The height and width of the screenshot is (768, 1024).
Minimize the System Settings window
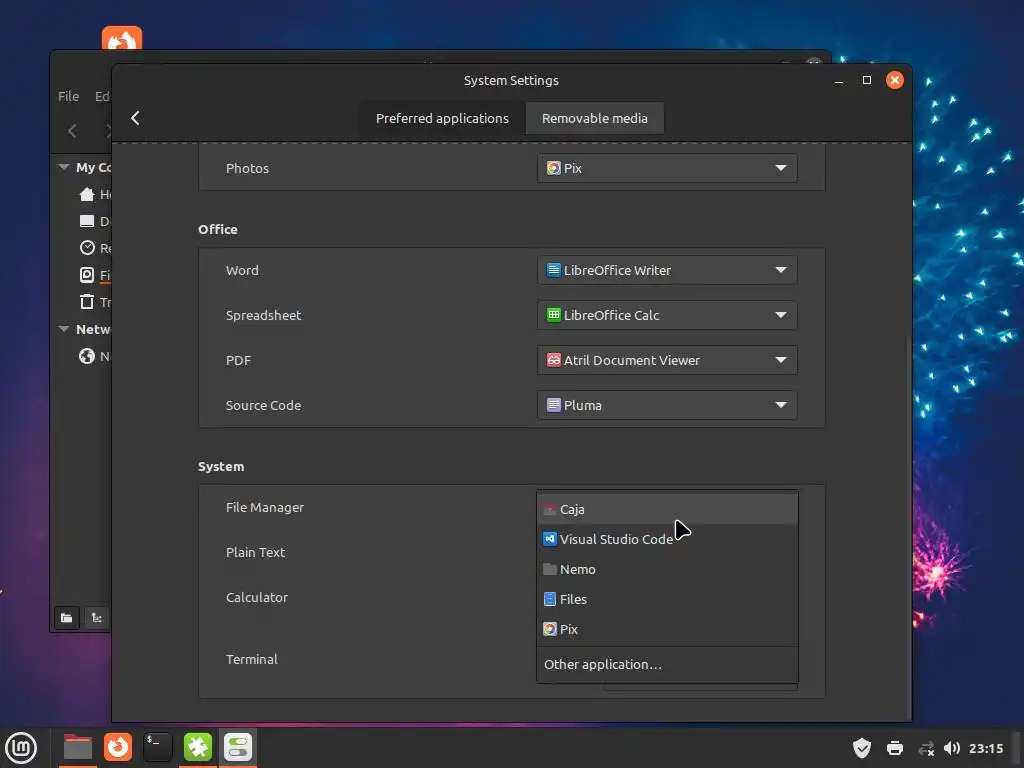click(x=839, y=80)
